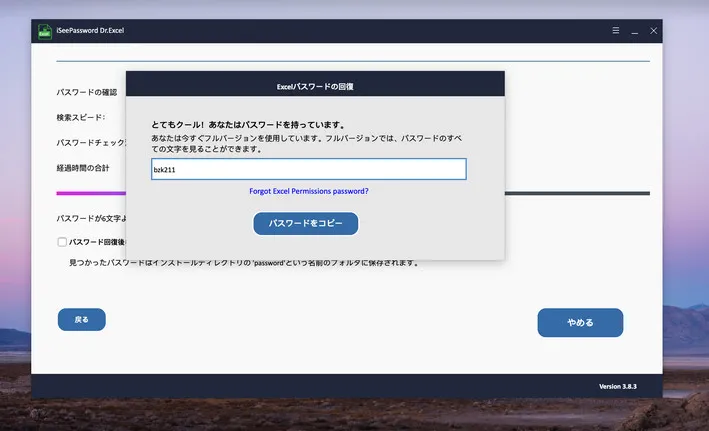
Task: Click the Version 3.8.3 text
Action: point(618,386)
